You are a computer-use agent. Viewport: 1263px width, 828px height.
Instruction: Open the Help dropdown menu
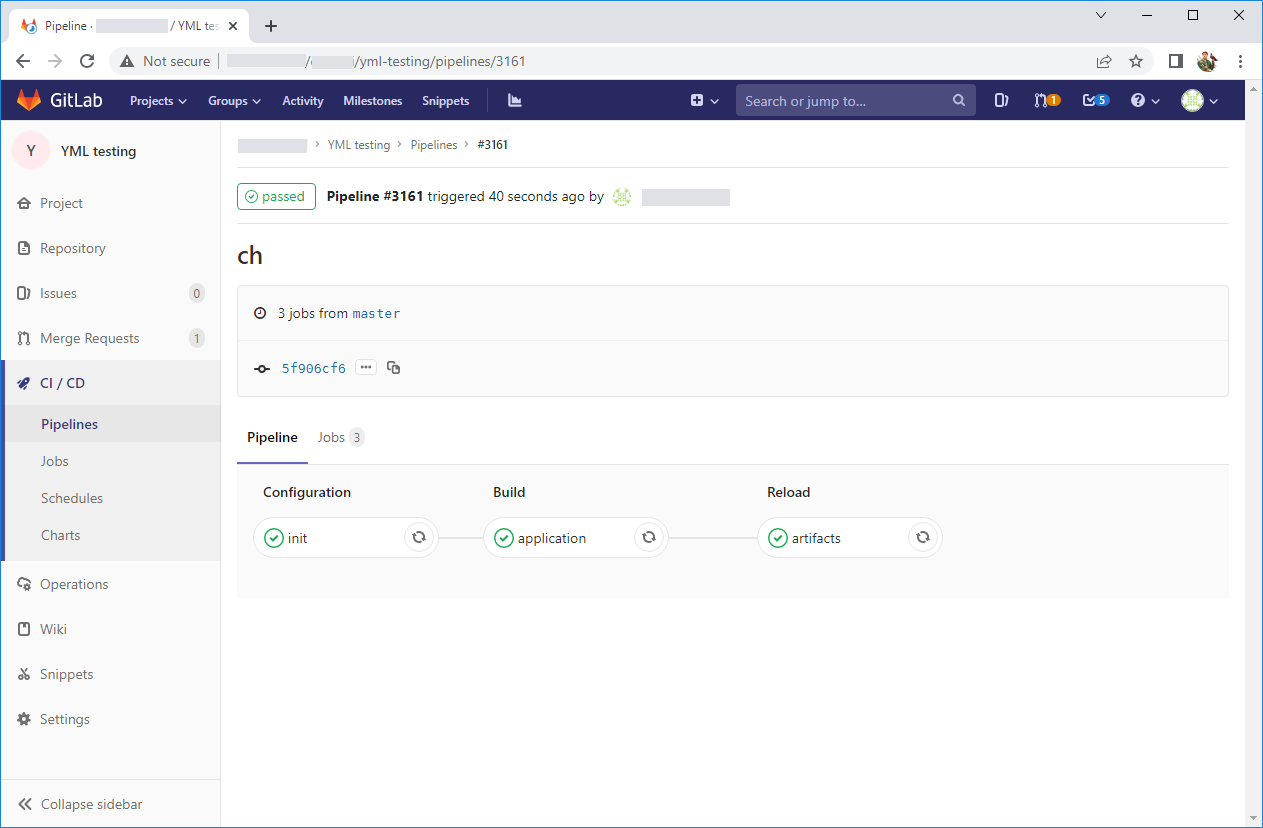(x=1144, y=101)
